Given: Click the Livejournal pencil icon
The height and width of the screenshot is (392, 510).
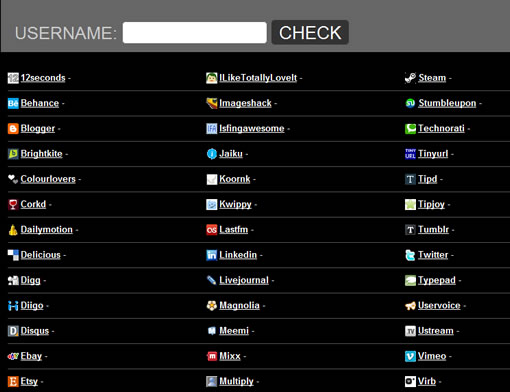Looking at the screenshot, I should click(x=212, y=280).
